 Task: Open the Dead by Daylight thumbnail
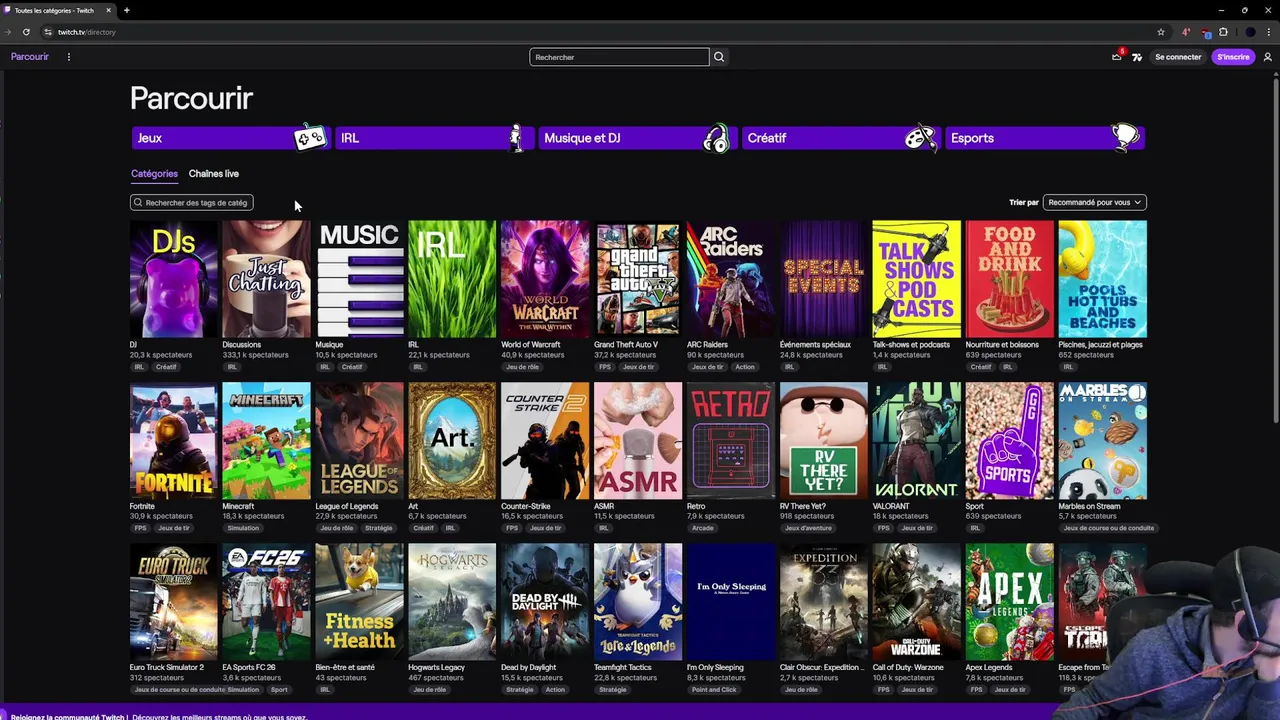coord(545,602)
